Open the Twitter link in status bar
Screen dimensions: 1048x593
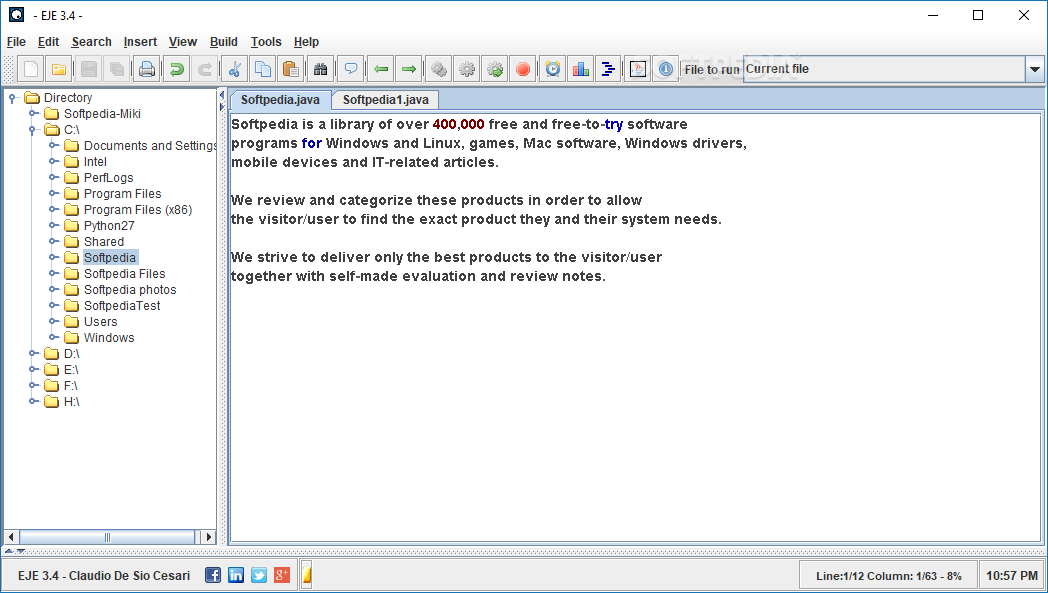(259, 575)
